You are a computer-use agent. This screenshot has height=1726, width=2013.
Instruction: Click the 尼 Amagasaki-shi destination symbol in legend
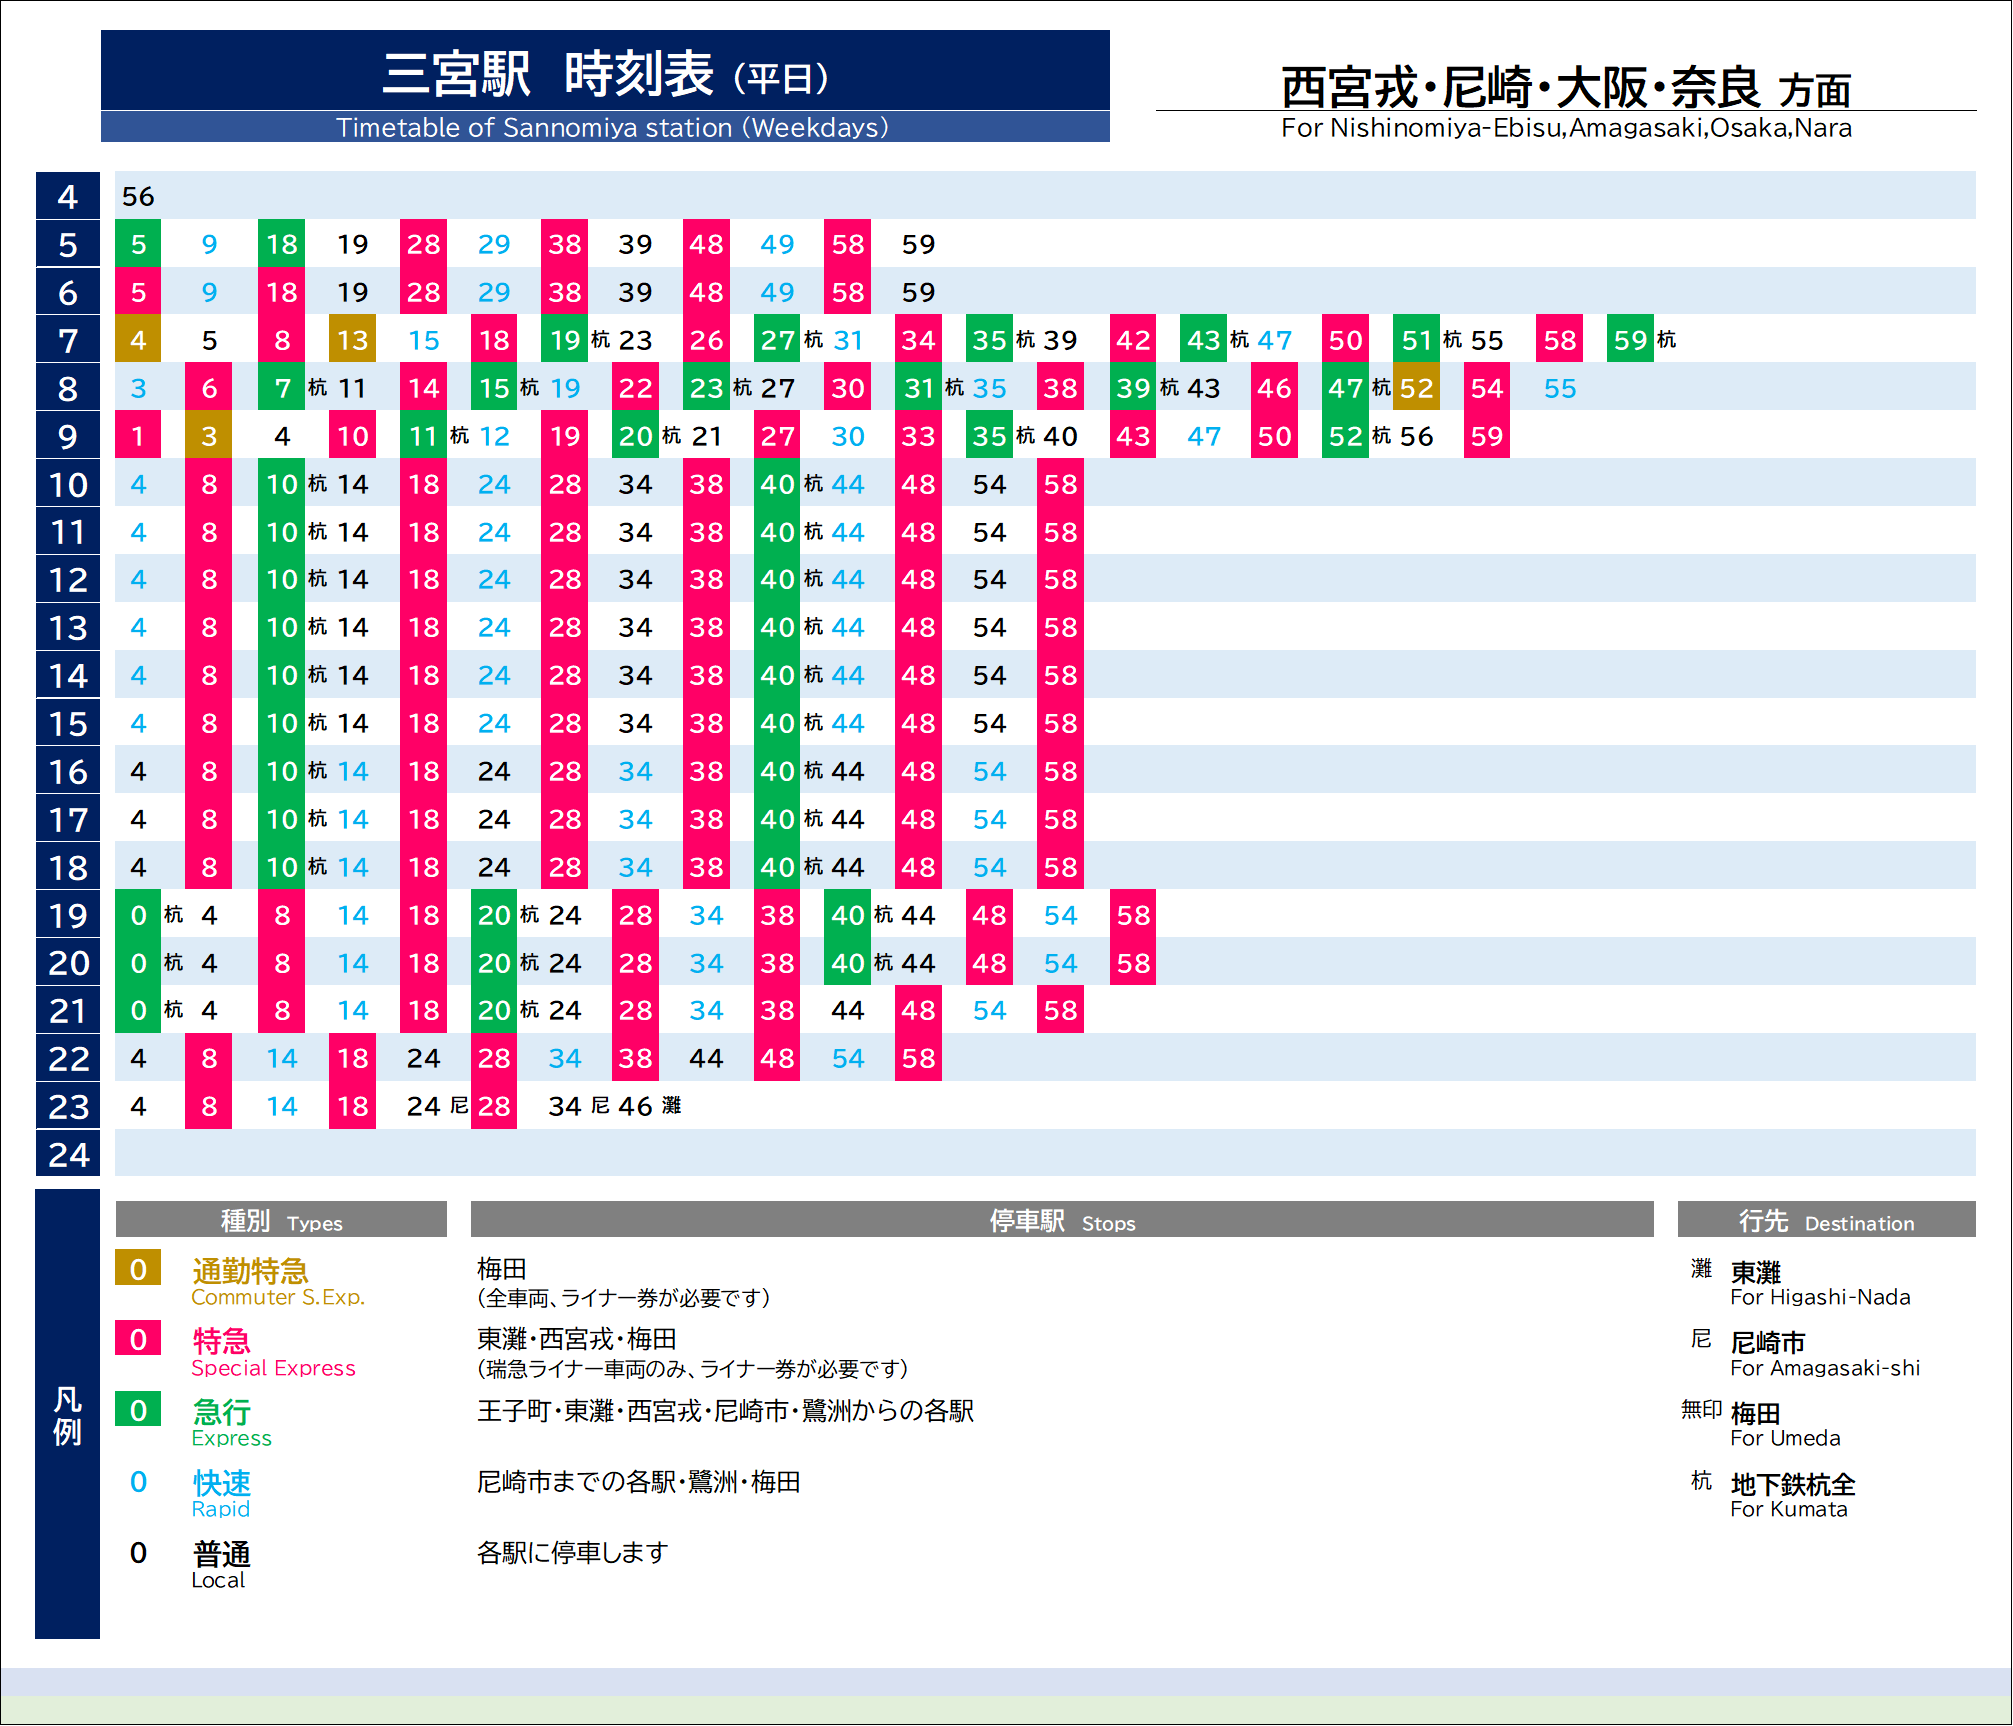click(x=1701, y=1339)
